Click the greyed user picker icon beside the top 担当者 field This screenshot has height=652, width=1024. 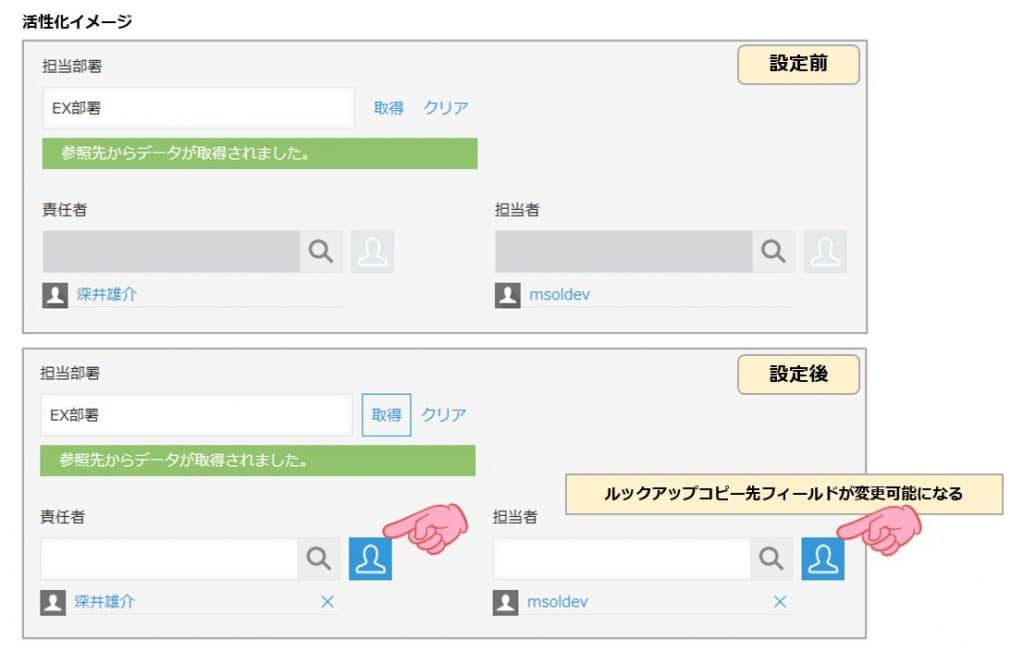tap(825, 252)
